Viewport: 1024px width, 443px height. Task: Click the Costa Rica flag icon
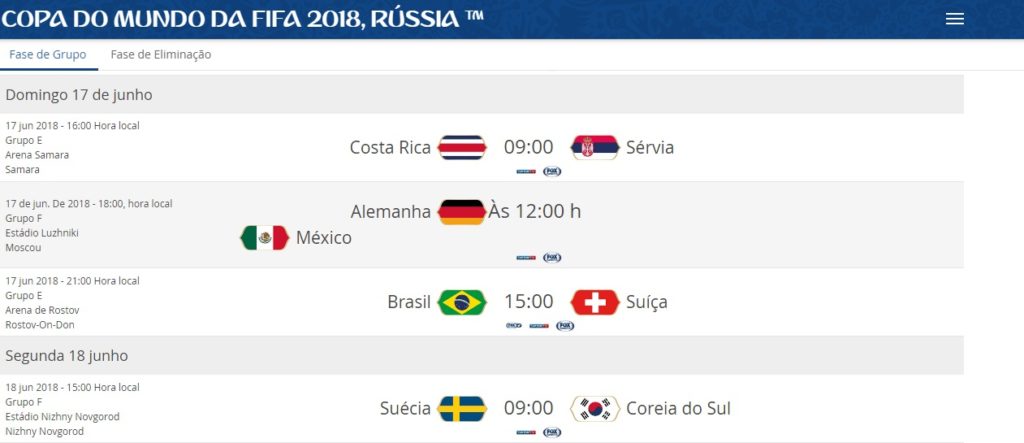click(x=462, y=148)
